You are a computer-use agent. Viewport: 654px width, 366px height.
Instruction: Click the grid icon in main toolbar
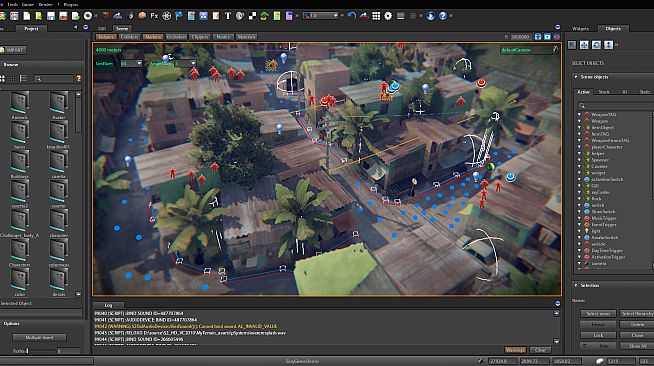point(376,16)
